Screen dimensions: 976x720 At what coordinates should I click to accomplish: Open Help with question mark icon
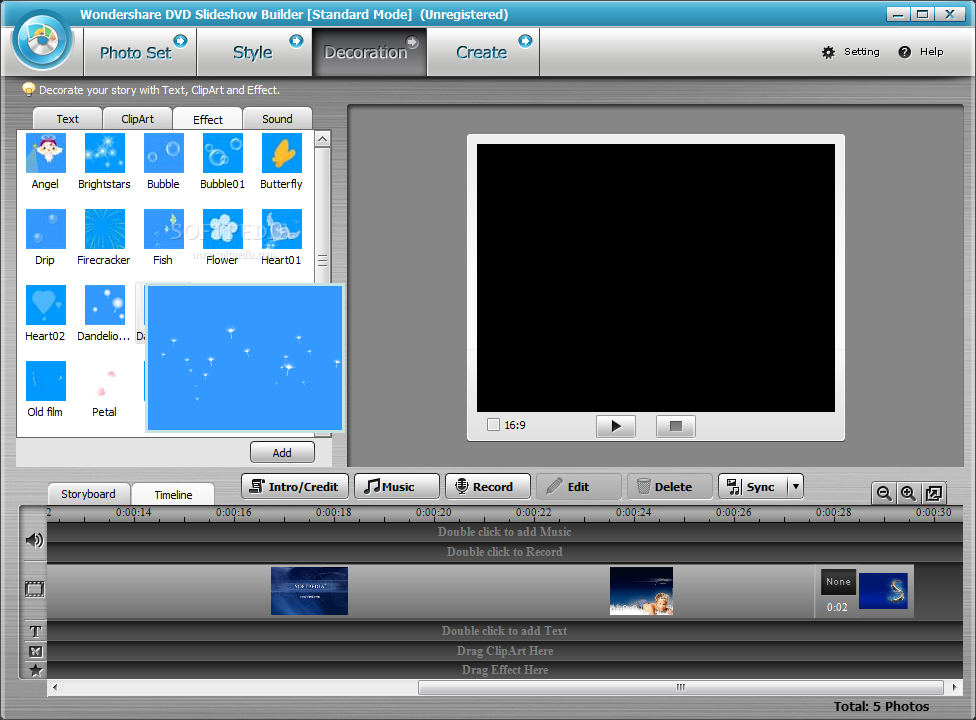pyautogui.click(x=904, y=52)
